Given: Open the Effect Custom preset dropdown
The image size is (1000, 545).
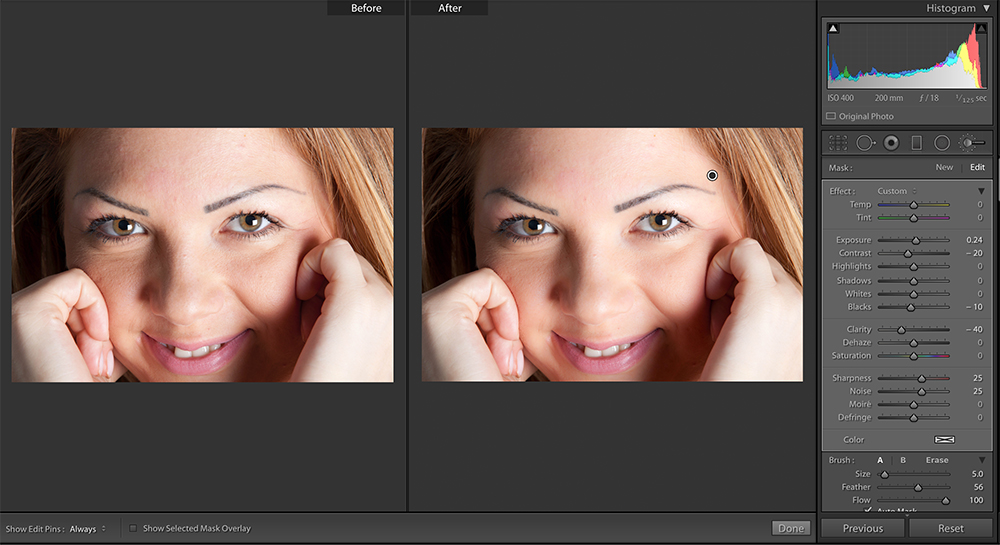Looking at the screenshot, I should pos(897,191).
